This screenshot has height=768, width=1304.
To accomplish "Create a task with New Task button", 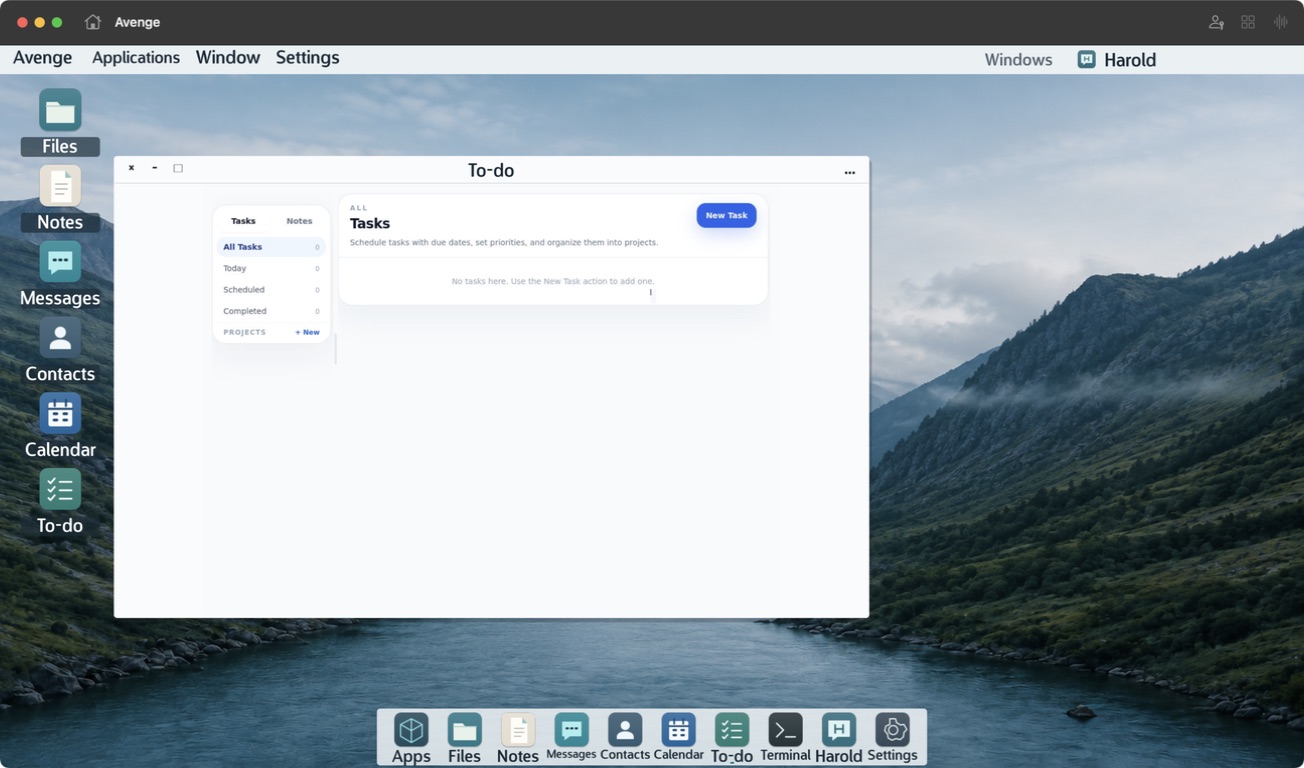I will pos(726,215).
